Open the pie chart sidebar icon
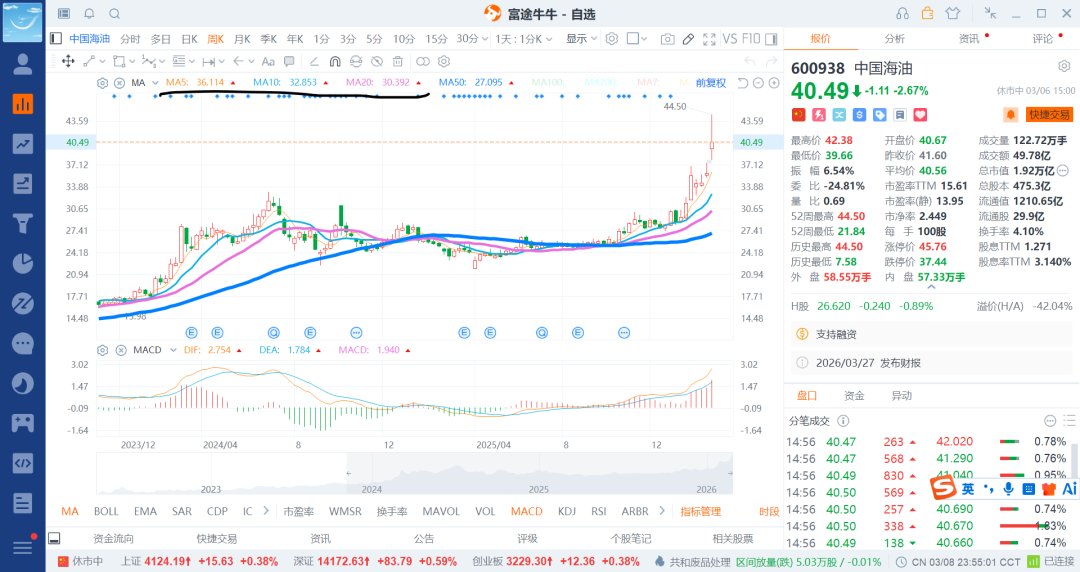This screenshot has height=572, width=1080. 23,263
